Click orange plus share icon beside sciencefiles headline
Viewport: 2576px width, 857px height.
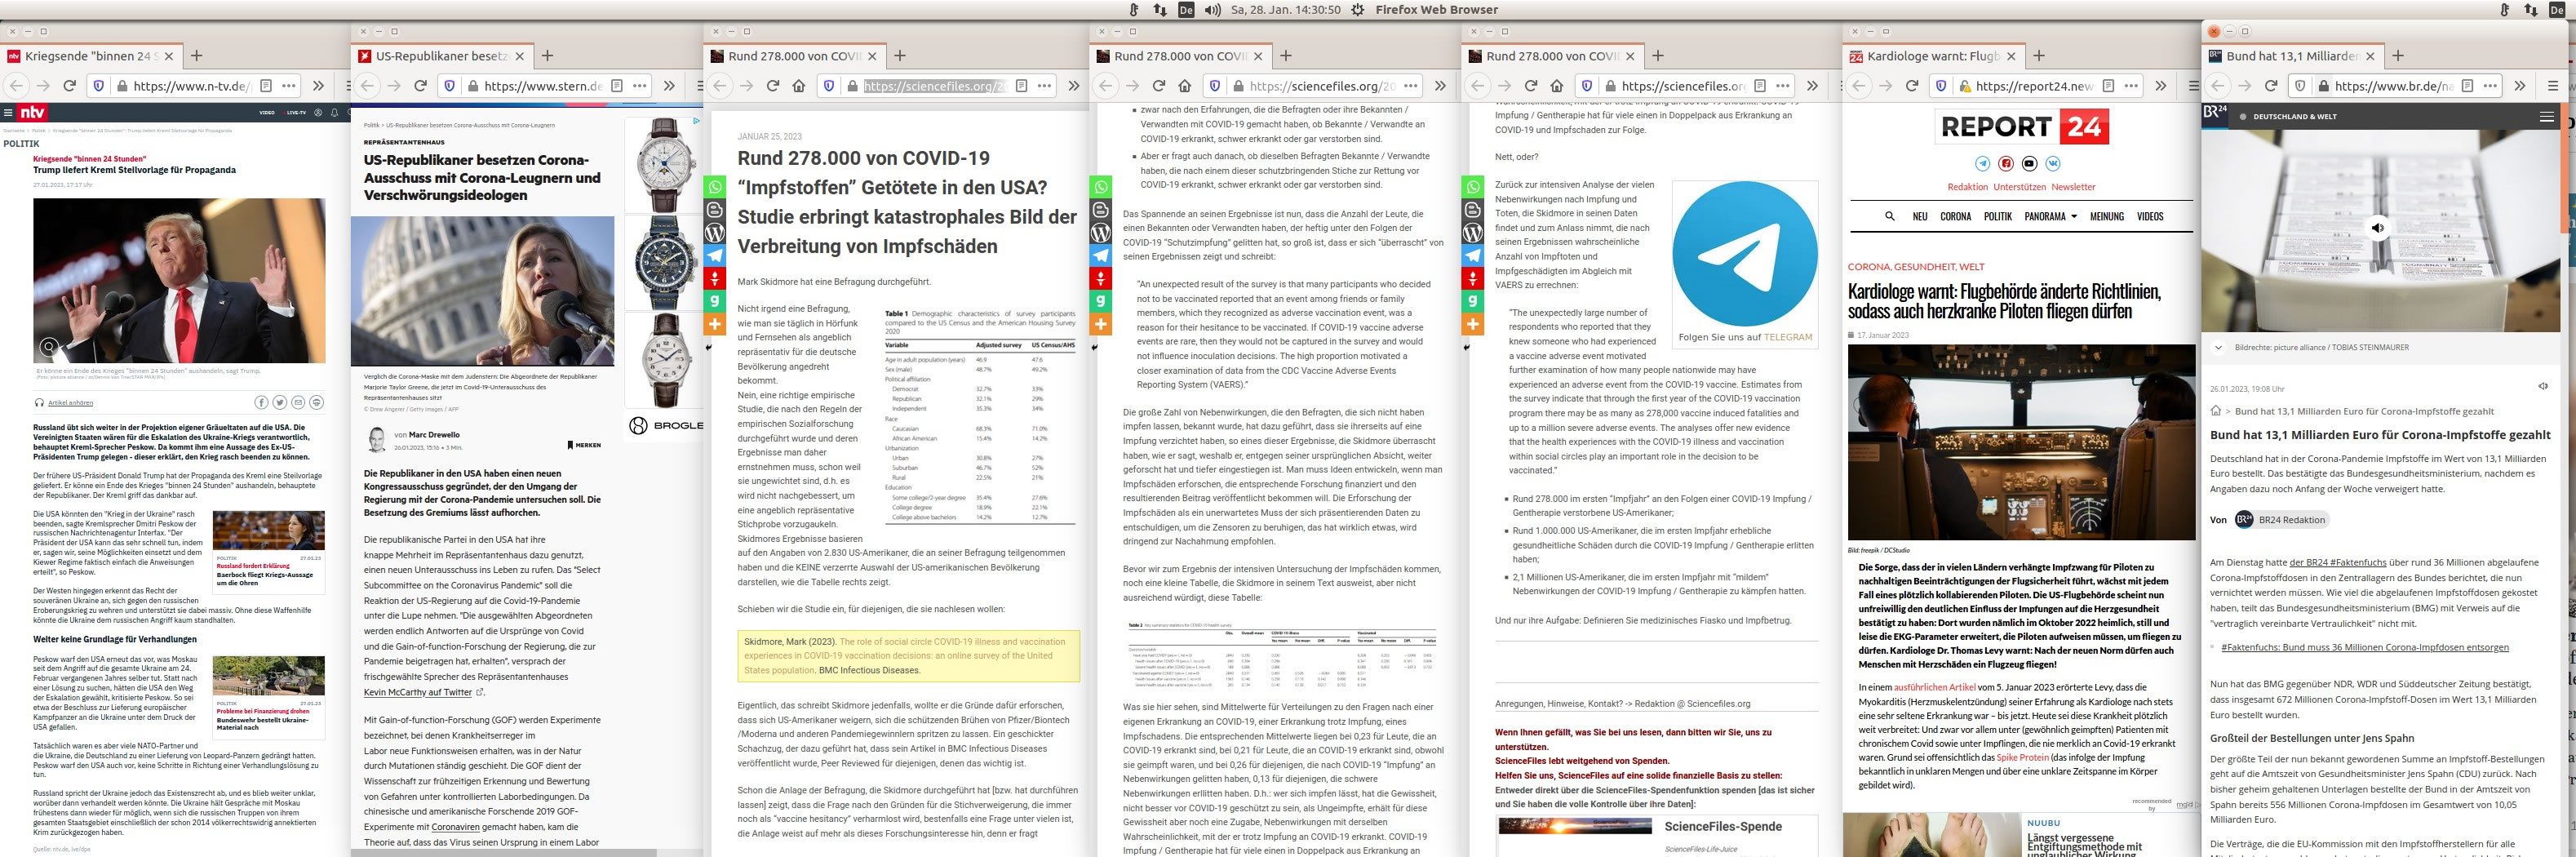[715, 324]
